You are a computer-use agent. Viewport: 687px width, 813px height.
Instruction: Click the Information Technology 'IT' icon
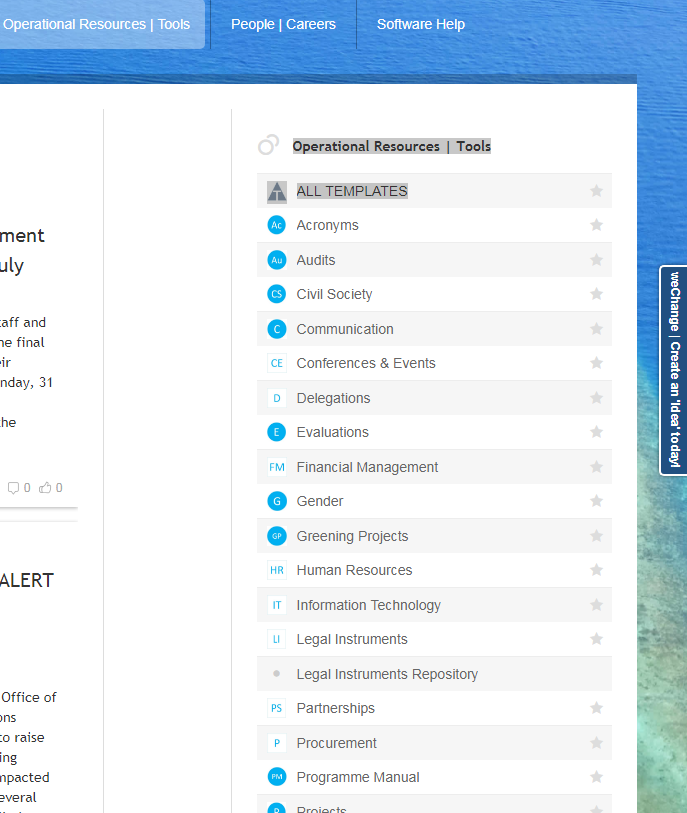[277, 605]
